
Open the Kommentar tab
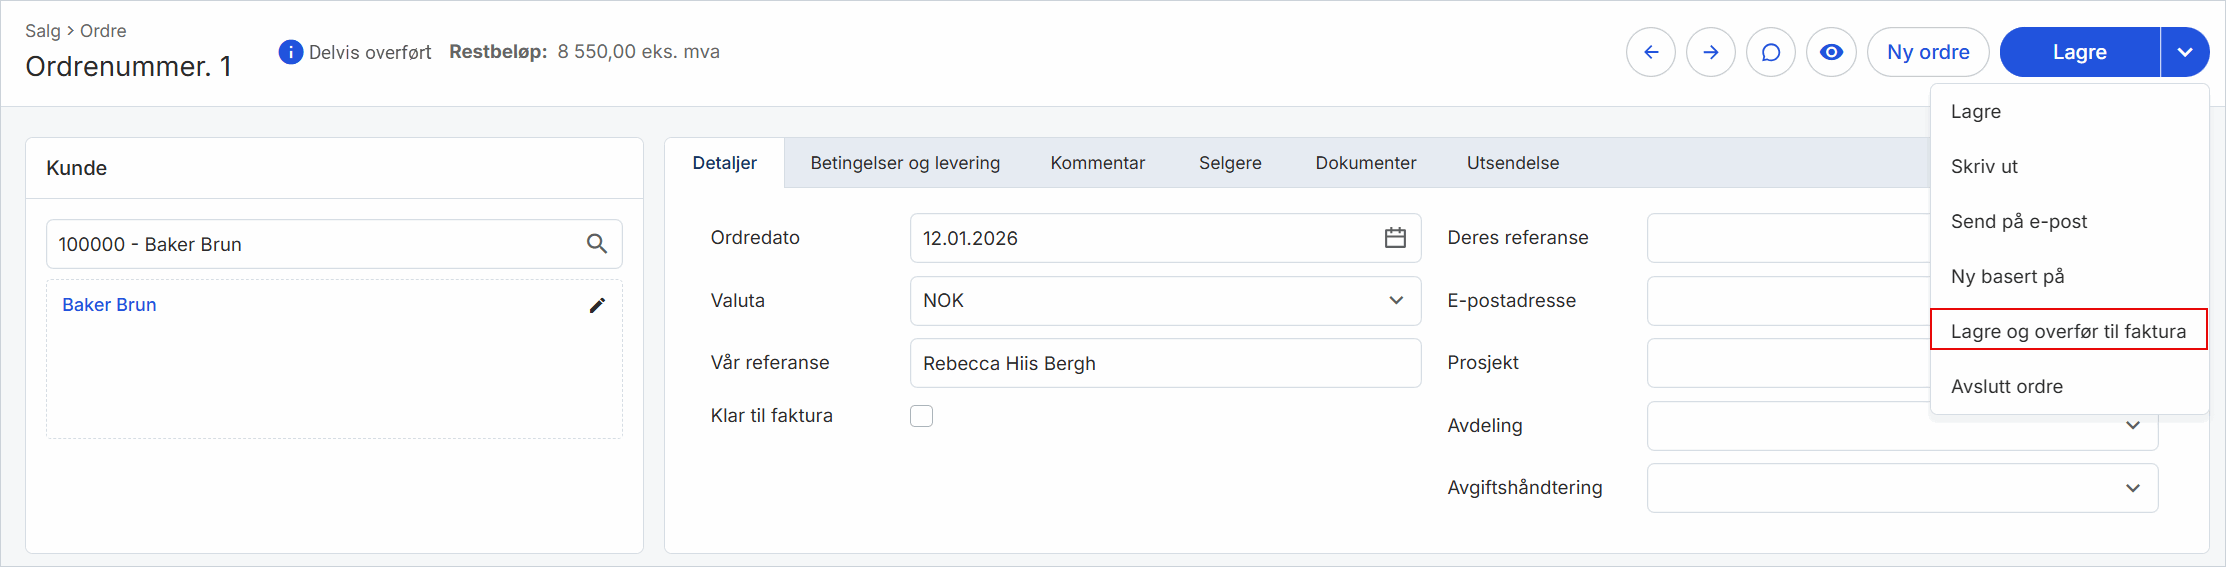1098,163
